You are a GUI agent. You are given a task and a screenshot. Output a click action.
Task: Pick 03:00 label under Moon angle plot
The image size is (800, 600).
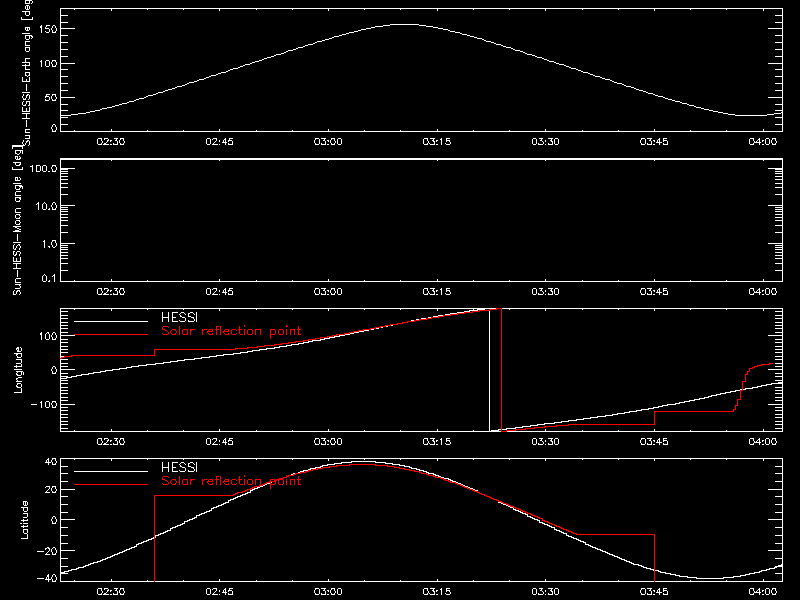click(x=328, y=291)
